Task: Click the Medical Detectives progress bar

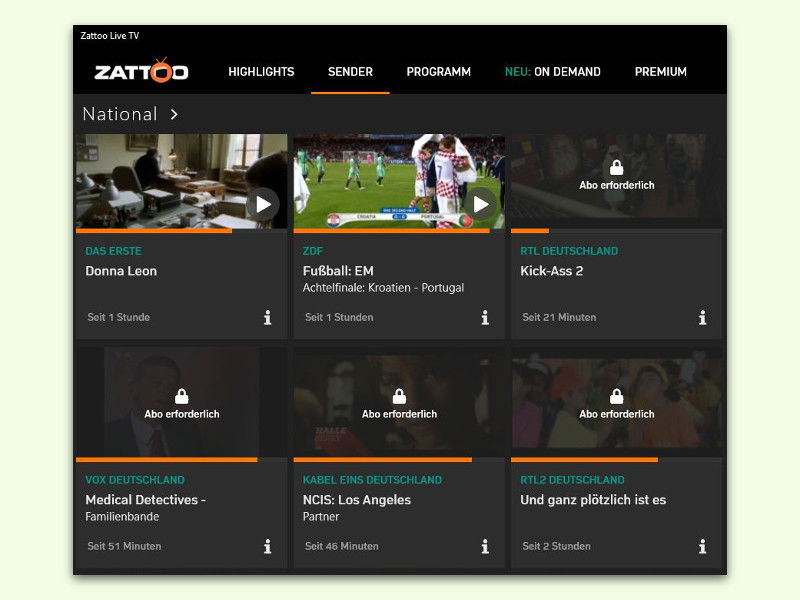Action: [x=182, y=460]
